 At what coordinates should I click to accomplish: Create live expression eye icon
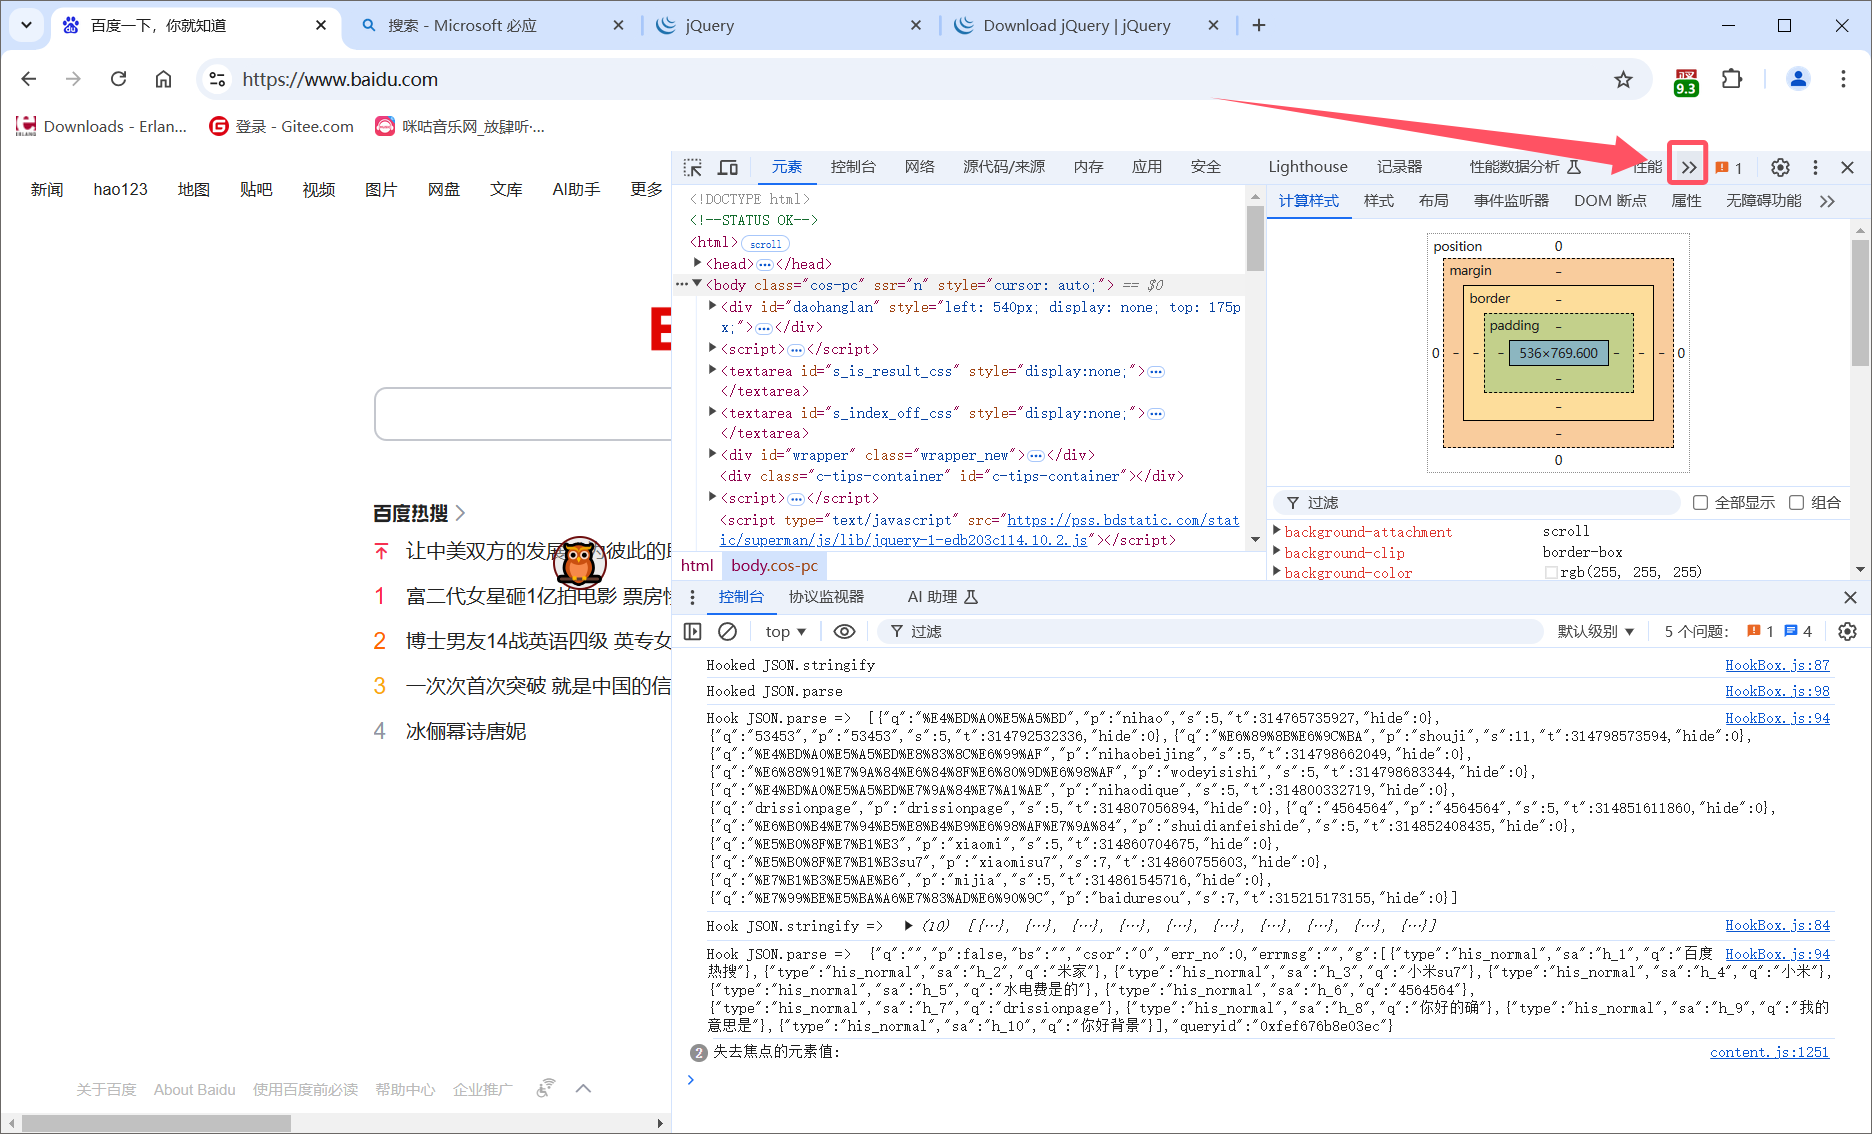coord(844,631)
